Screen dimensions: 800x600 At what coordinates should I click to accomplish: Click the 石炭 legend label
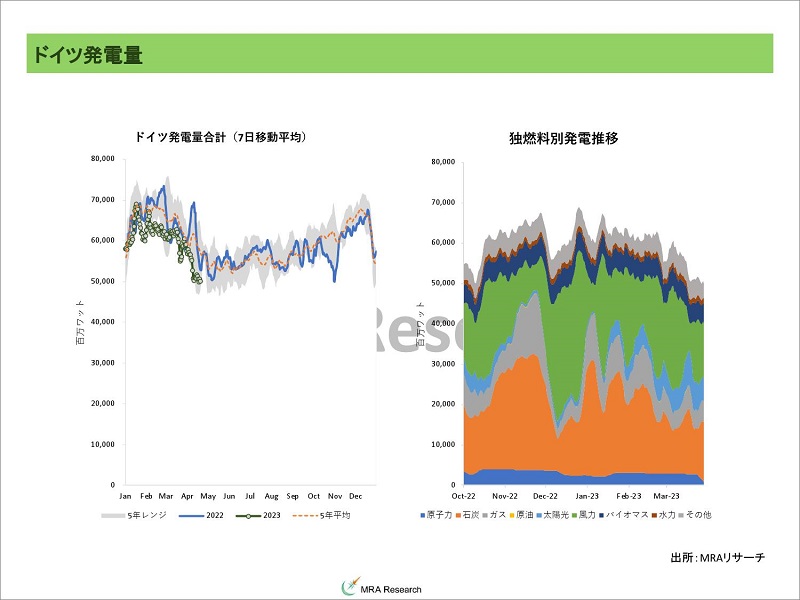(470, 515)
